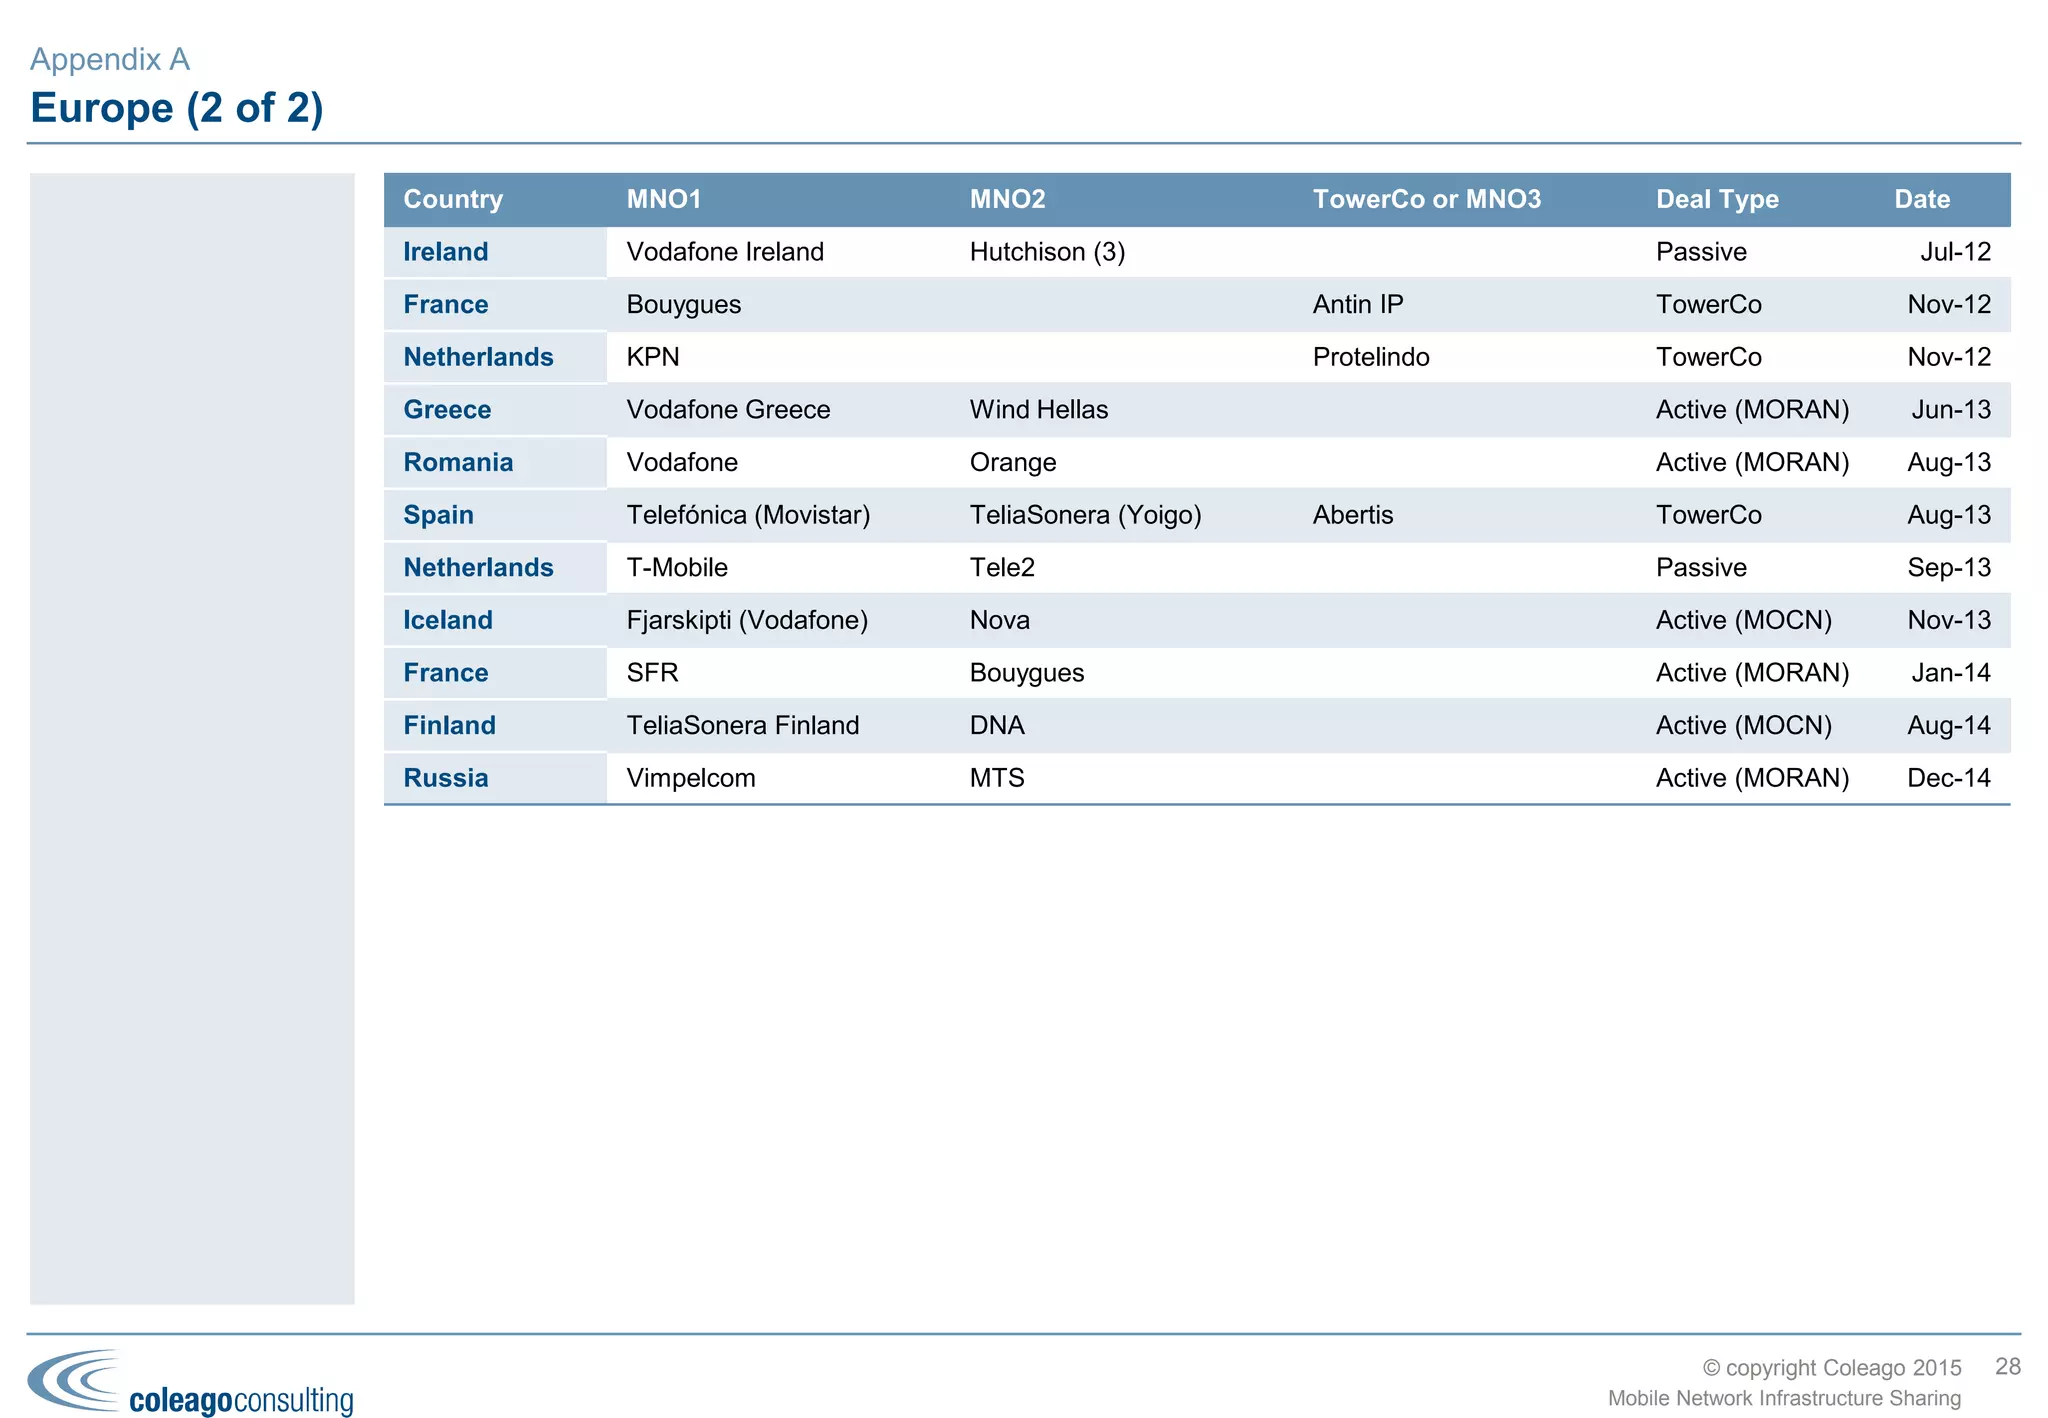
Task: Click the Russia country cell
Action: 446,778
